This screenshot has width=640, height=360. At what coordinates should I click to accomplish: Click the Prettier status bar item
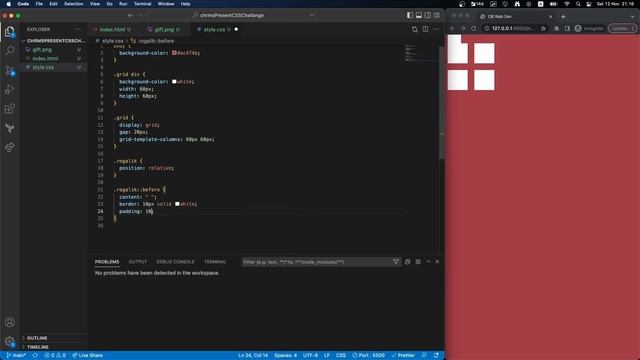[x=403, y=356]
